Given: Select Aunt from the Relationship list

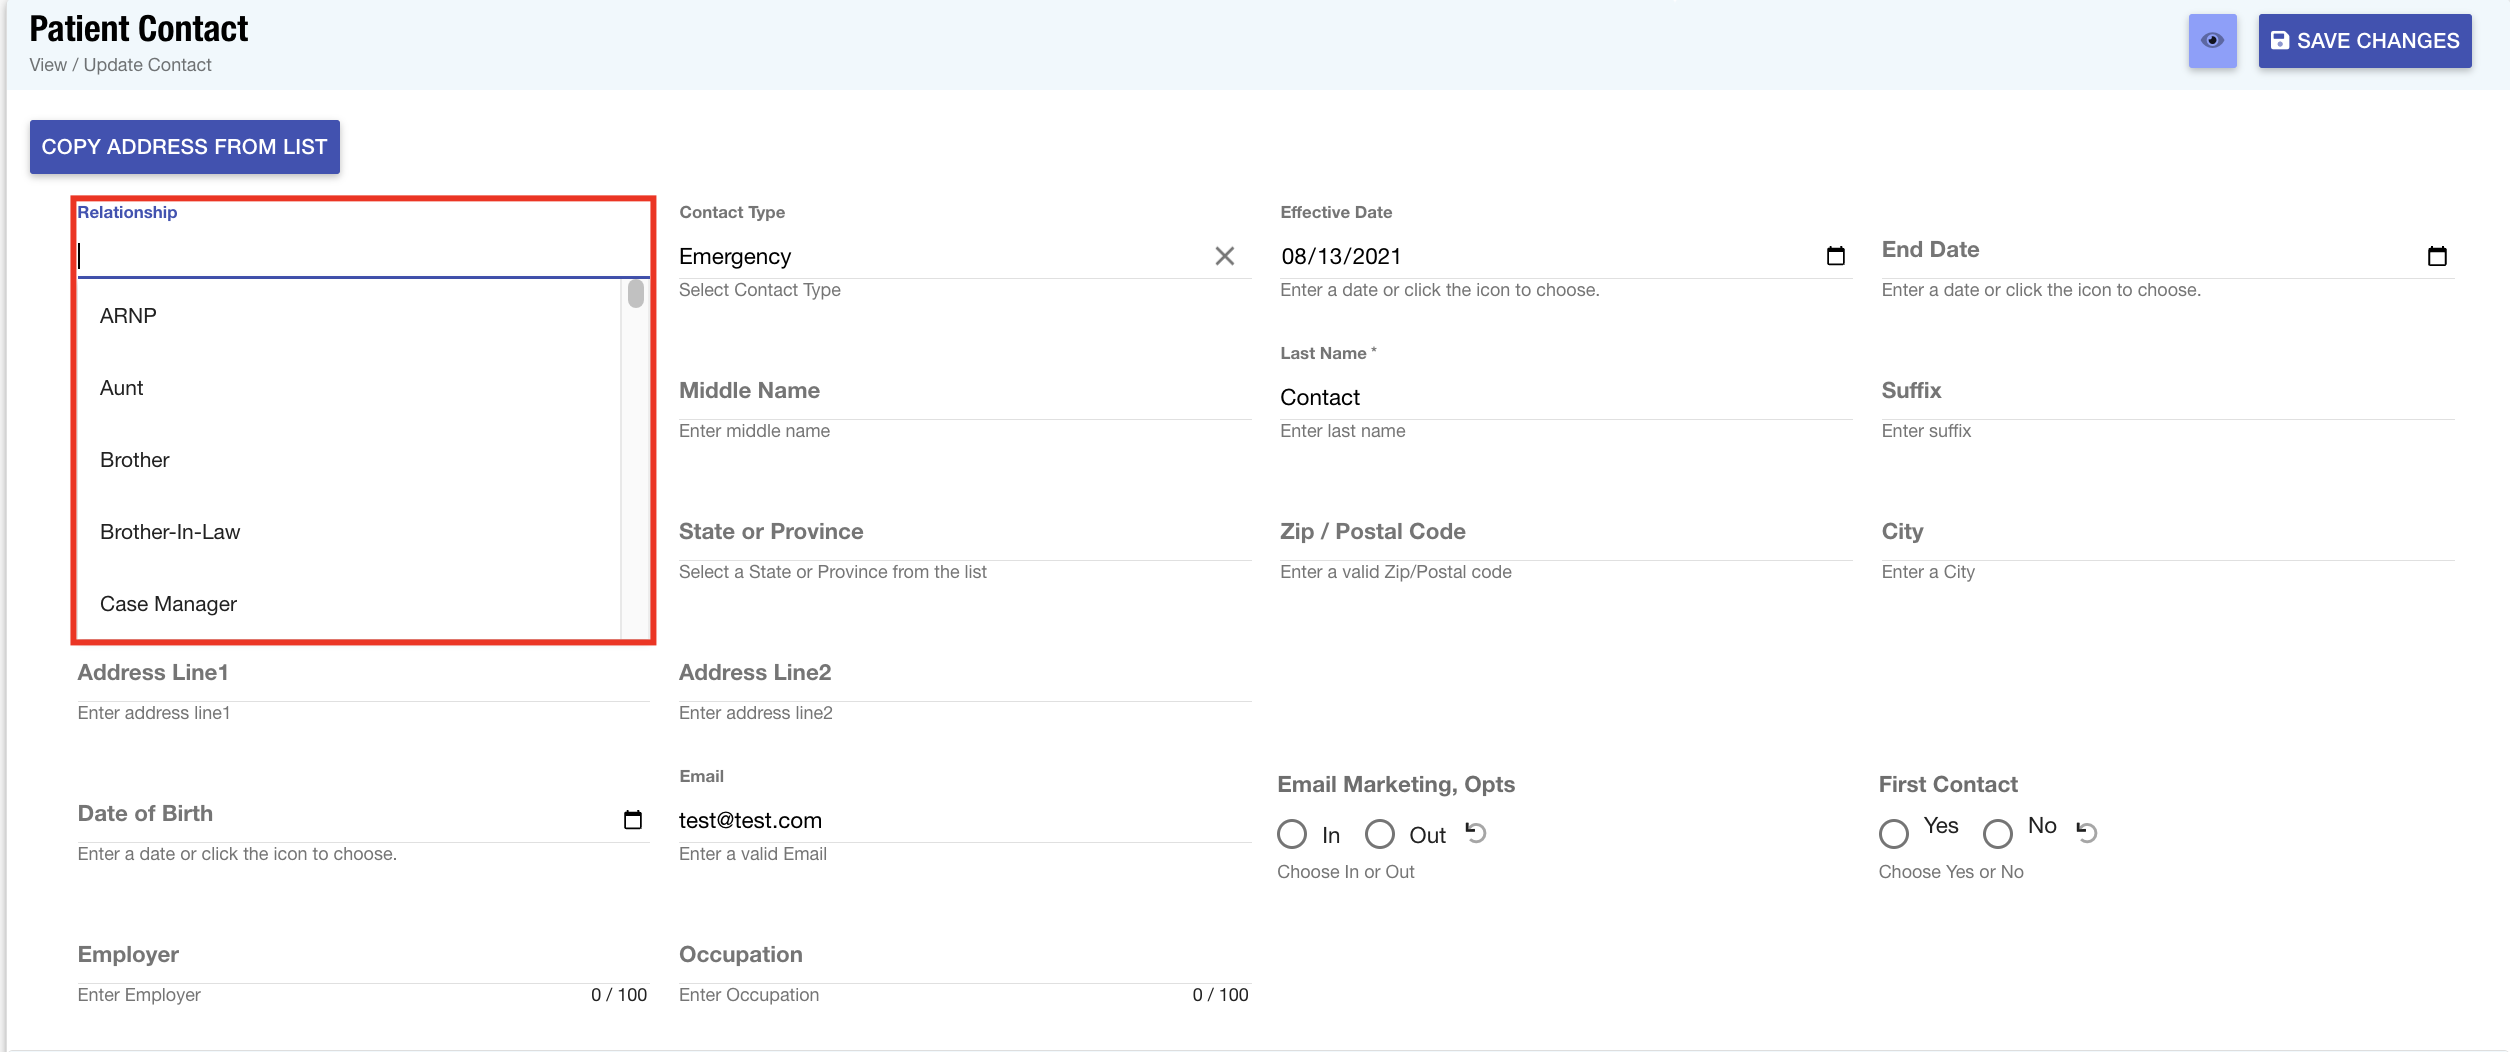Looking at the screenshot, I should click(x=122, y=388).
